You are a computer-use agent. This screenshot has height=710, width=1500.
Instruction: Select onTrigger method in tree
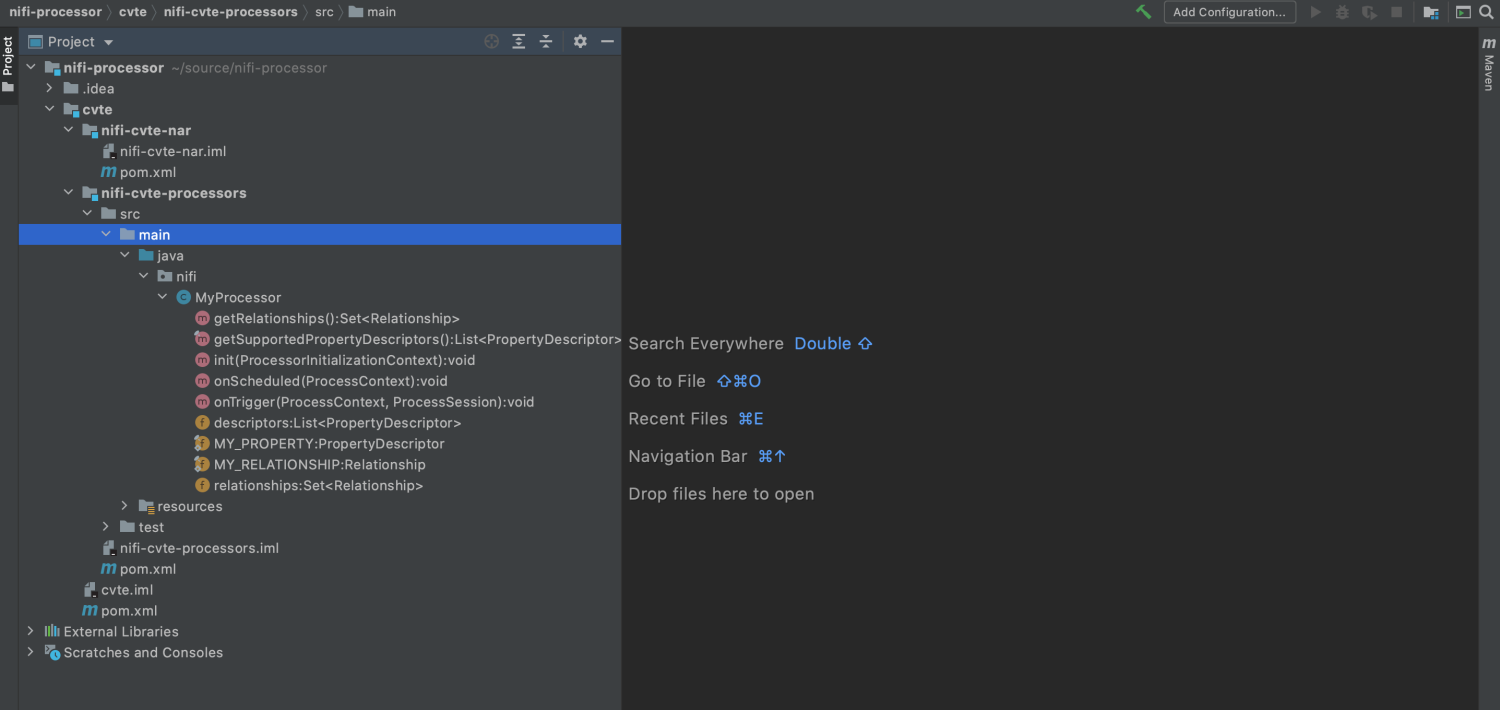374,402
